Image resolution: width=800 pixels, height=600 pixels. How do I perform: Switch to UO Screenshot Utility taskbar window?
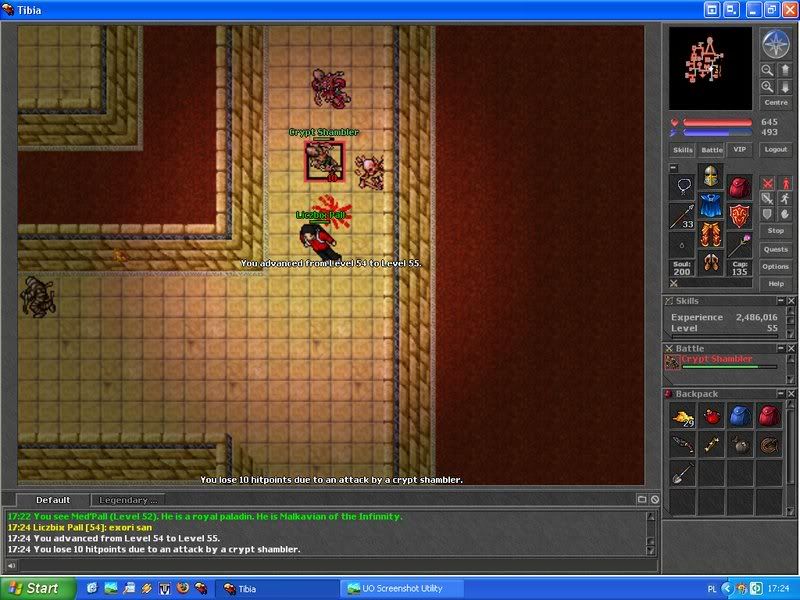402,589
